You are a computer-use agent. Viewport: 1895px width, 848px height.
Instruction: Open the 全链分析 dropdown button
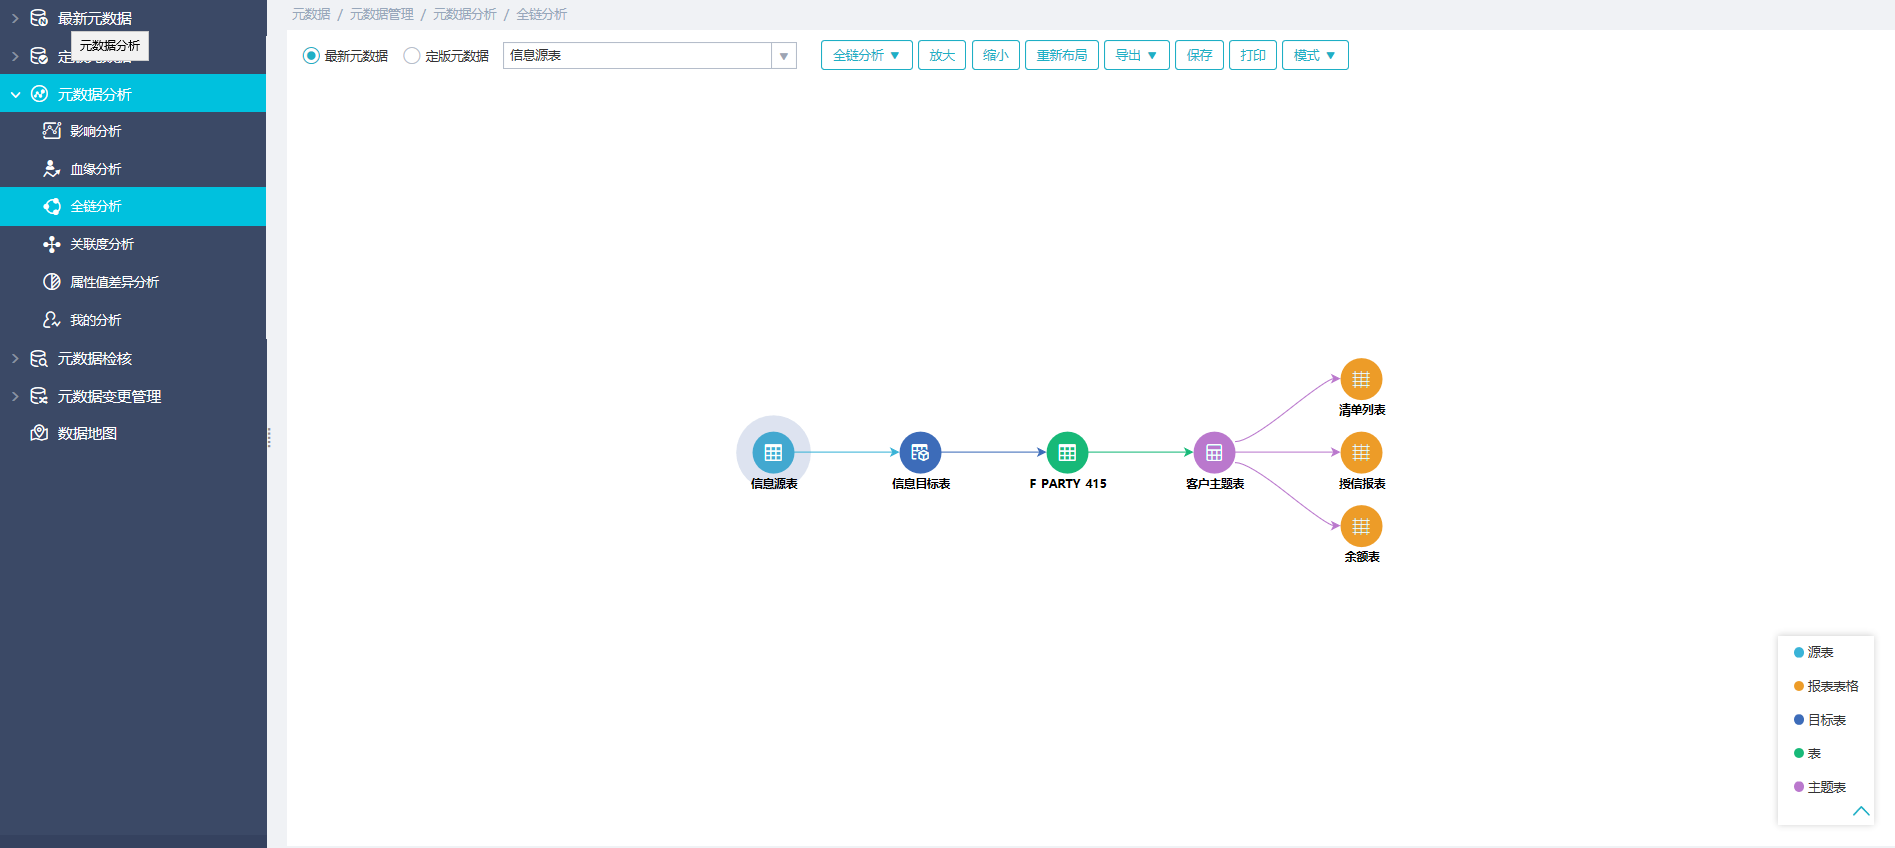click(x=866, y=55)
